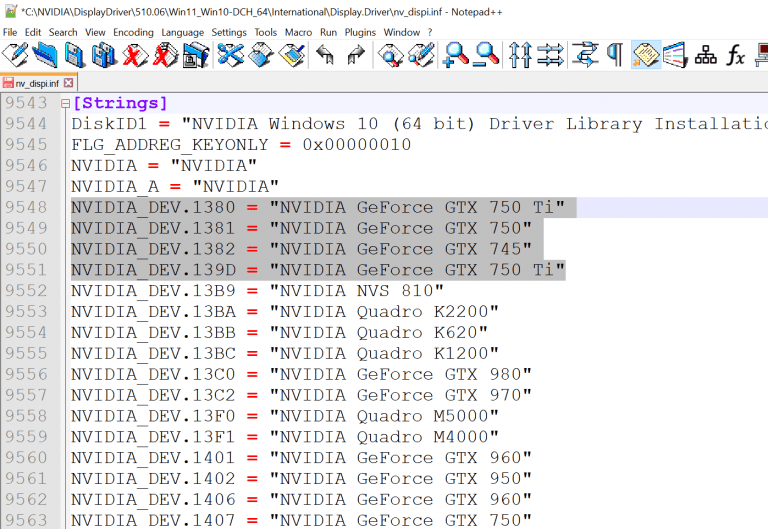Click the DiskID1 line text
The image size is (768, 529).
pyautogui.click(x=419, y=124)
